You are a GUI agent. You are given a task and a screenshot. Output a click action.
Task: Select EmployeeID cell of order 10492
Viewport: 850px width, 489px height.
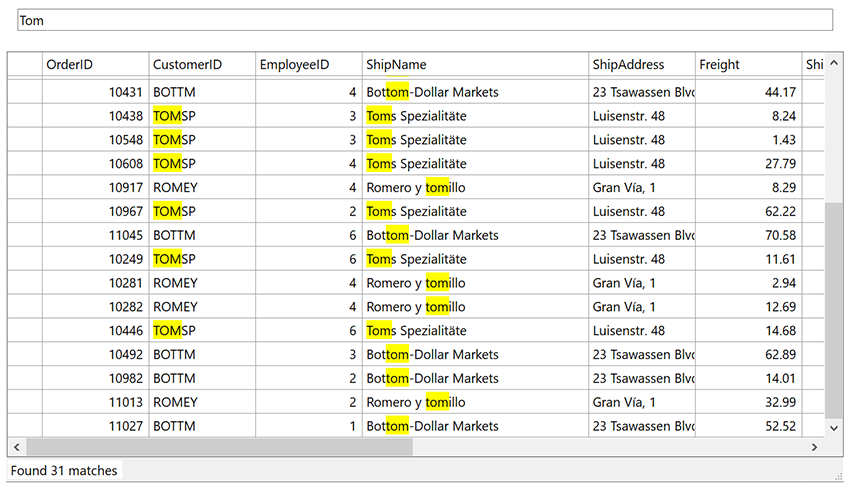click(308, 354)
